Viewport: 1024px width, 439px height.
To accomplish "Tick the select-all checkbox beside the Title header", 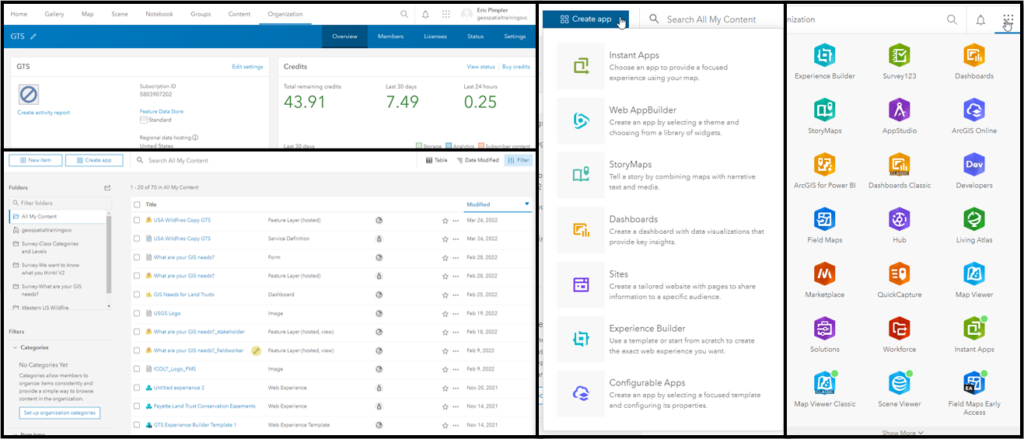I will tap(136, 204).
